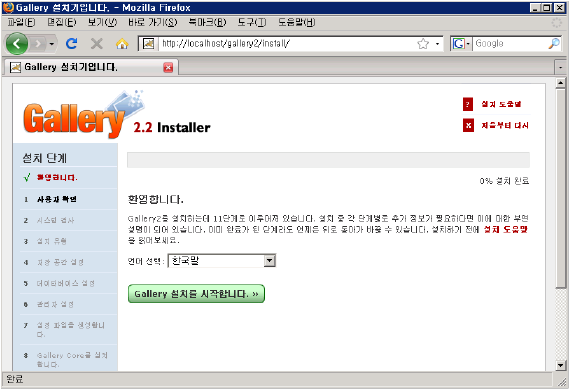The image size is (569, 389).
Task: Click the red question mark help icon
Action: point(468,104)
